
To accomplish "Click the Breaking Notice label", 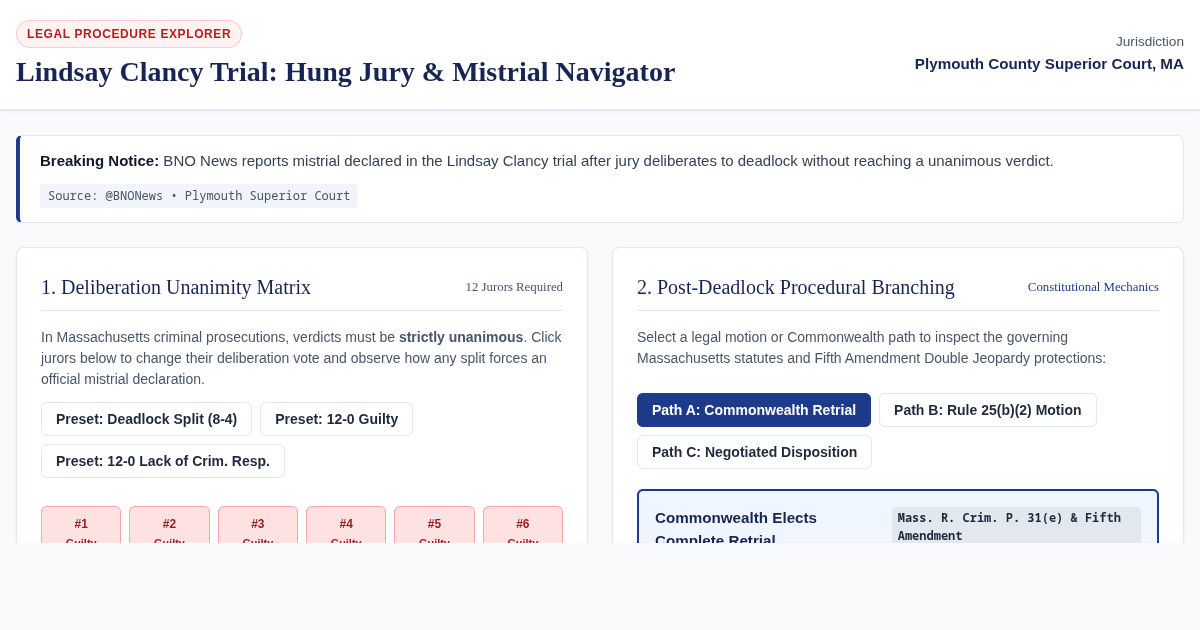I will click(100, 161).
